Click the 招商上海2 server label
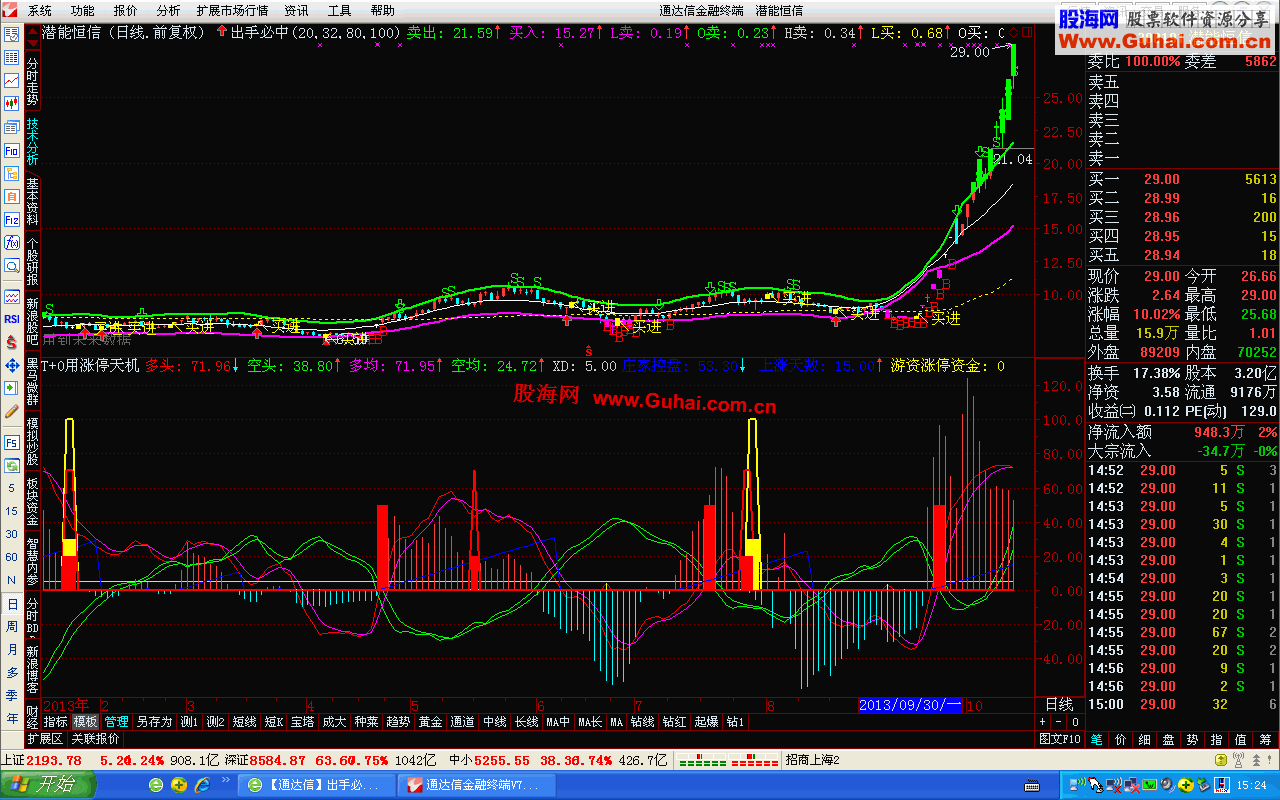The height and width of the screenshot is (800, 1280). (x=813, y=760)
